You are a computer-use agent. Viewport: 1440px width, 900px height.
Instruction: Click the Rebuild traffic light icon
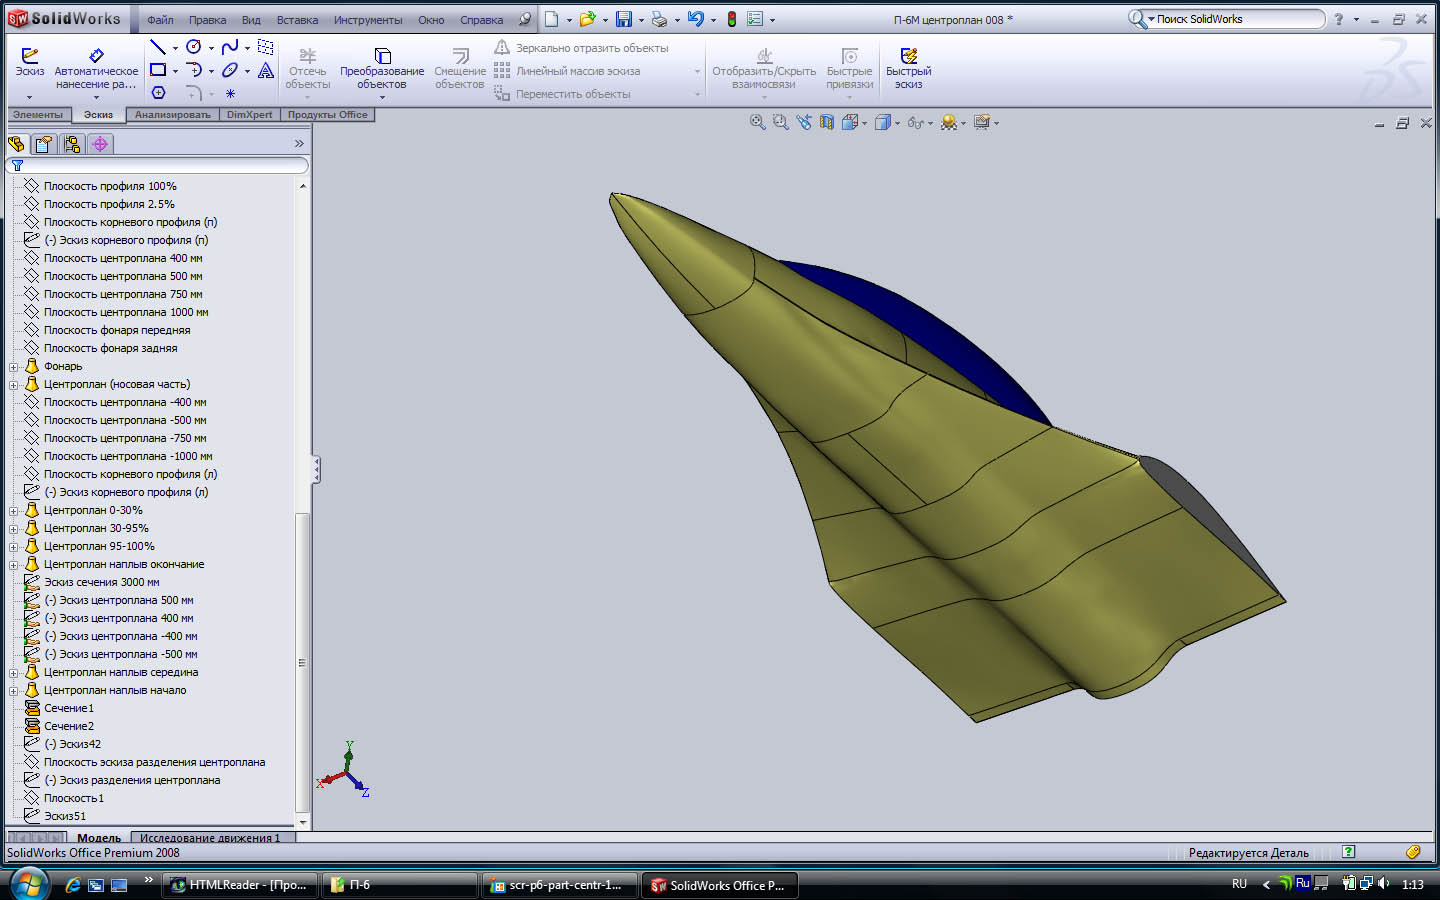(x=731, y=19)
